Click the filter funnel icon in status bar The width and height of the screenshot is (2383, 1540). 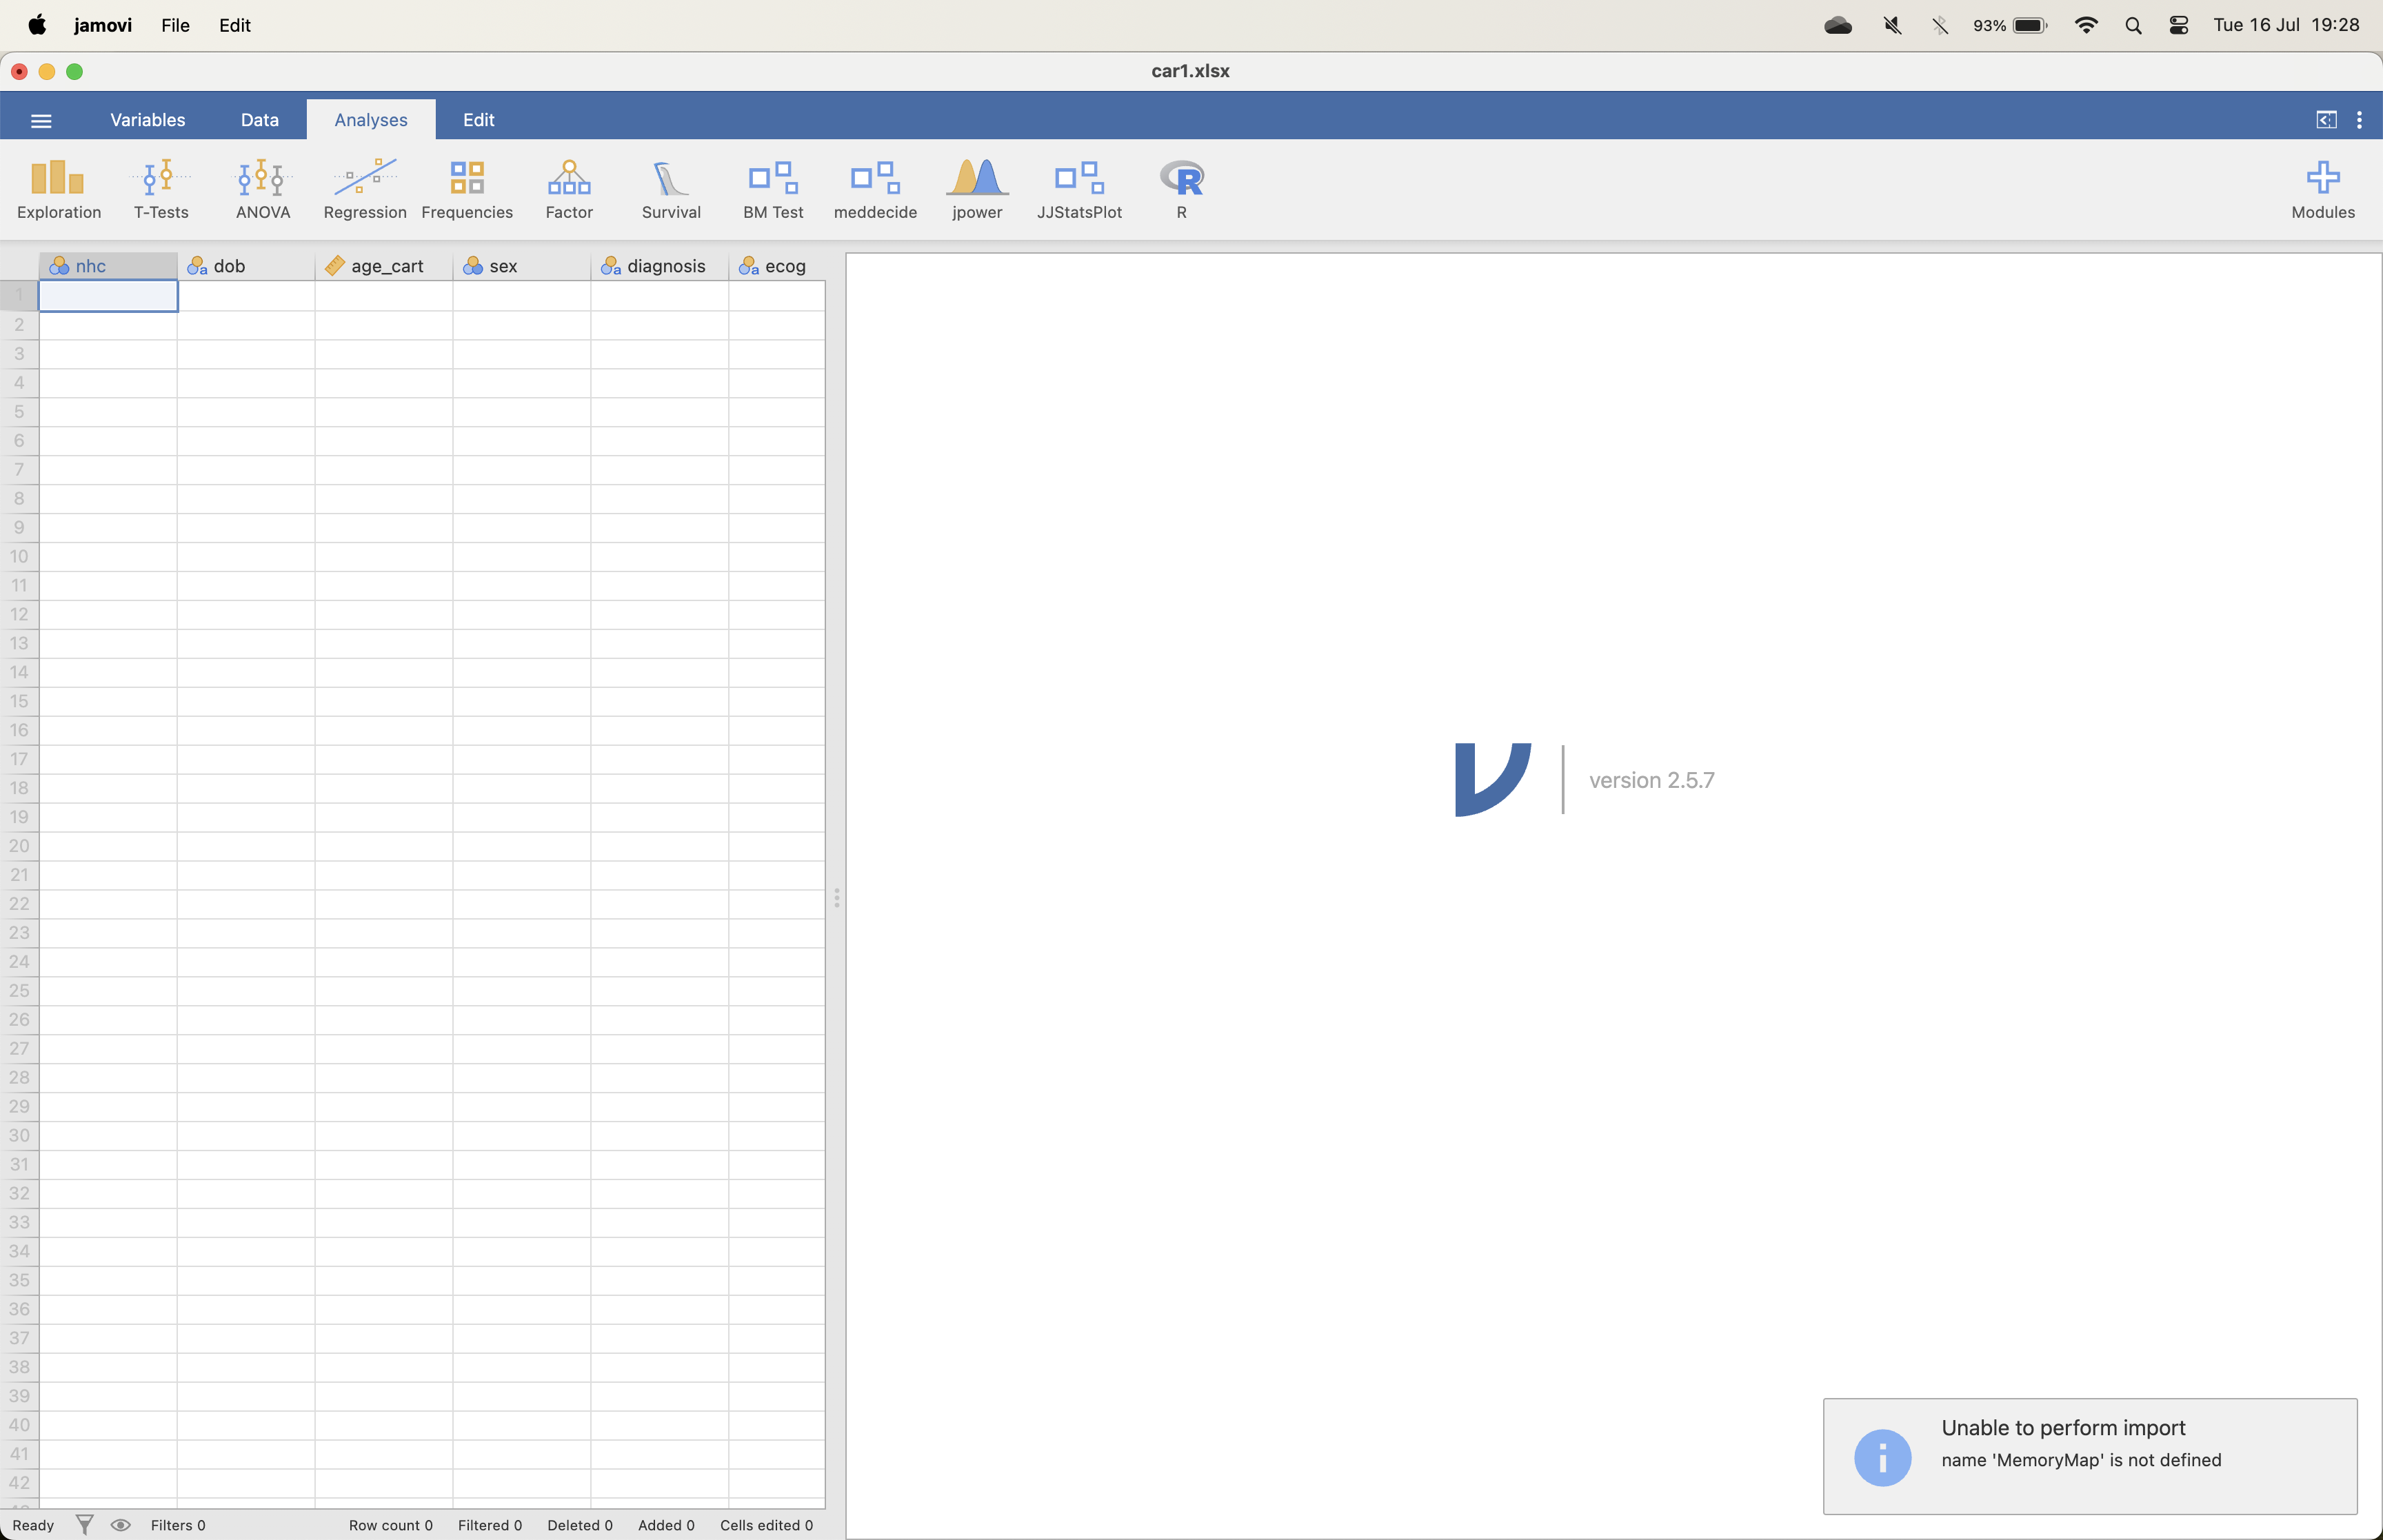[85, 1525]
